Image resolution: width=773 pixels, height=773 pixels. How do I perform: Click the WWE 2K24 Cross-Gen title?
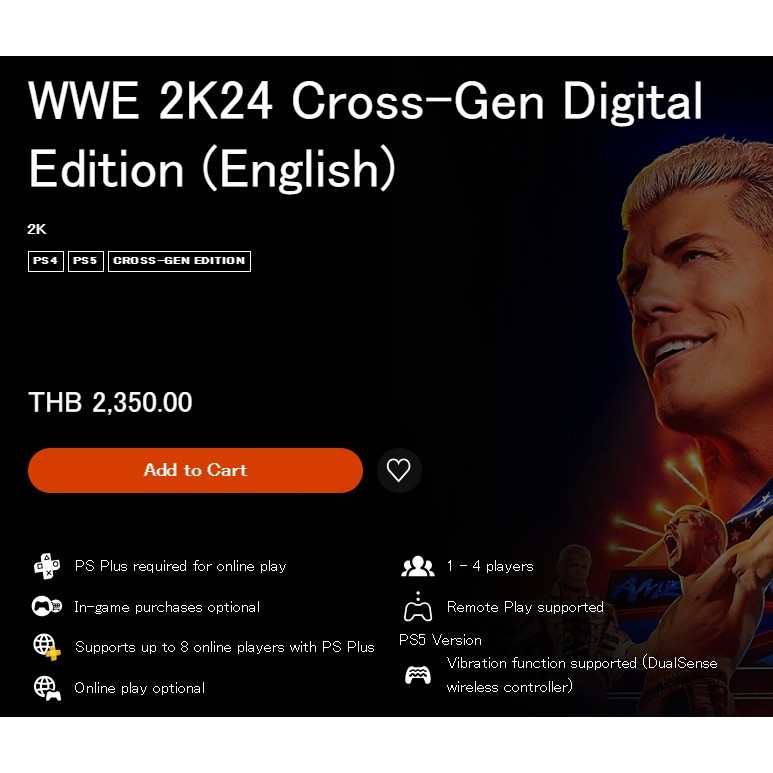click(x=365, y=134)
